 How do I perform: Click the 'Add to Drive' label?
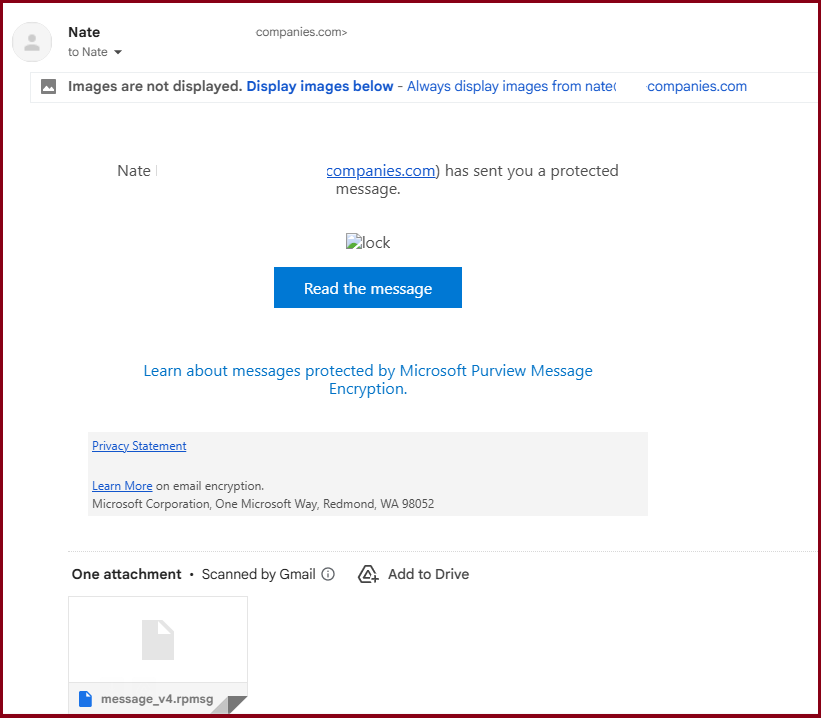click(x=428, y=574)
